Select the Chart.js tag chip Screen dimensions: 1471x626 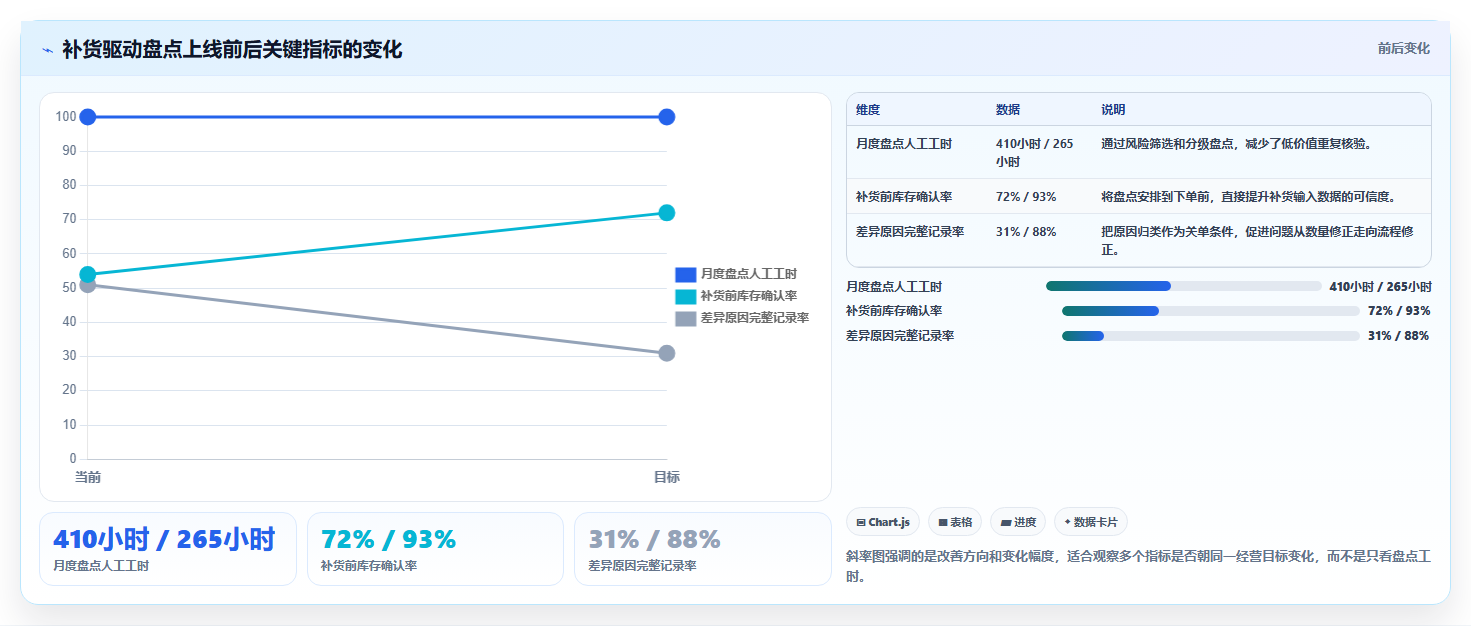[x=883, y=522]
